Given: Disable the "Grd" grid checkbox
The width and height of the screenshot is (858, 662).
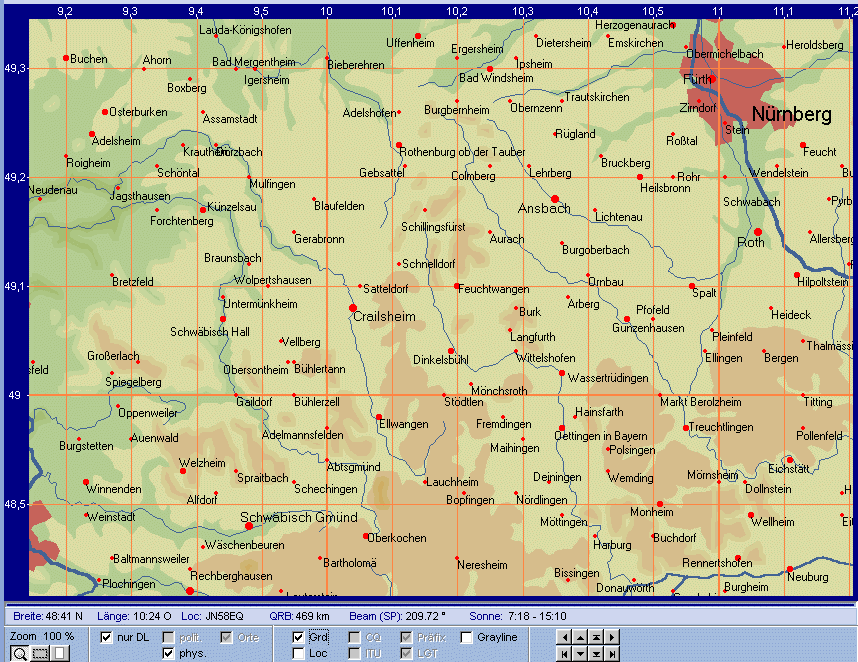Looking at the screenshot, I should (298, 637).
